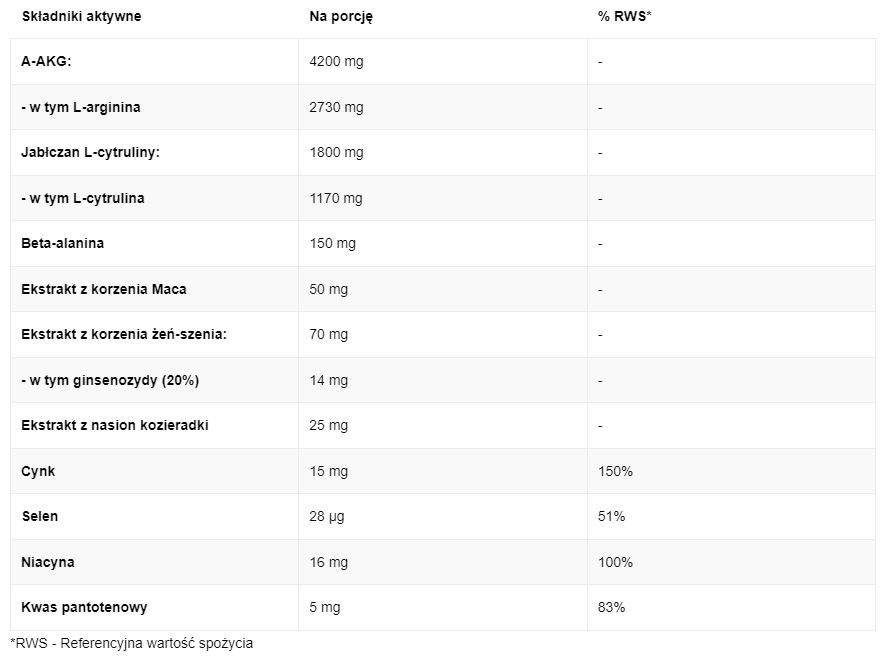893x664 pixels.
Task: Select the 'Kwas pantotenowy' row label
Action: click(x=84, y=608)
